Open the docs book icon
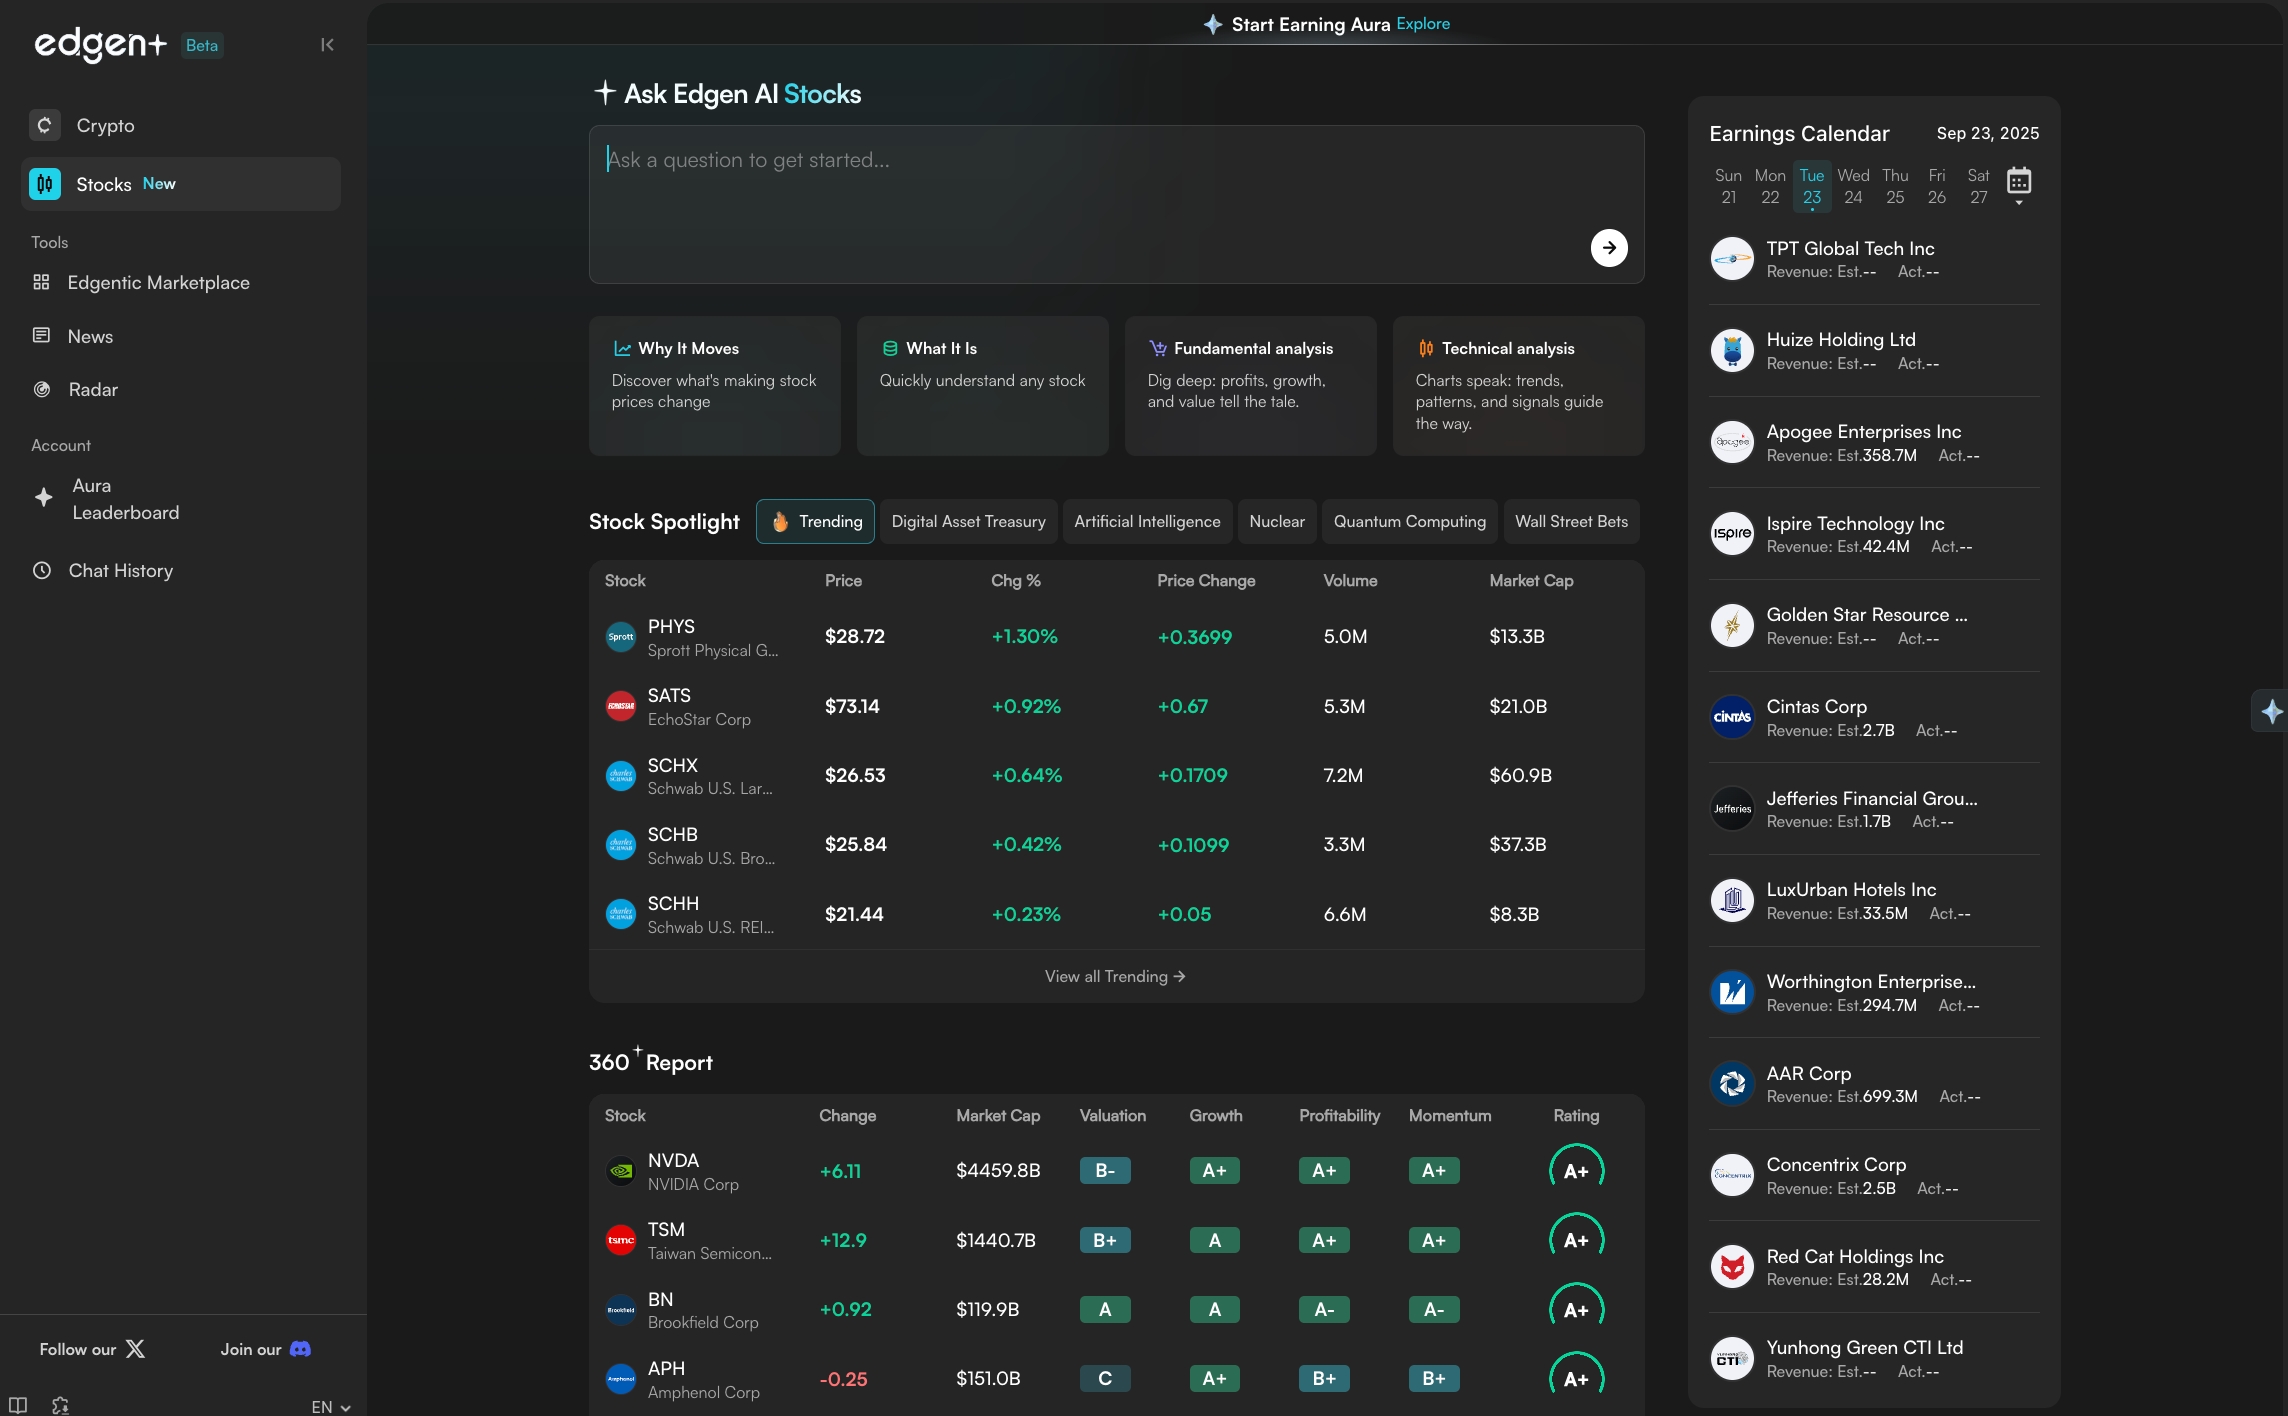 (18, 1405)
